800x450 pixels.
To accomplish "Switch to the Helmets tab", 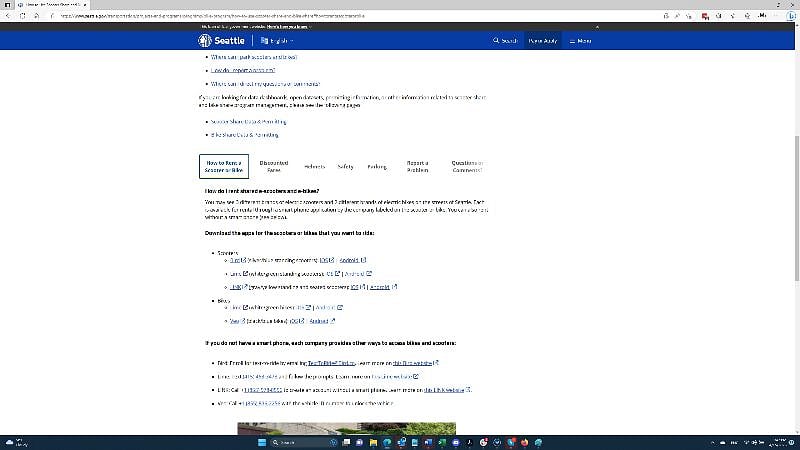I will (314, 167).
